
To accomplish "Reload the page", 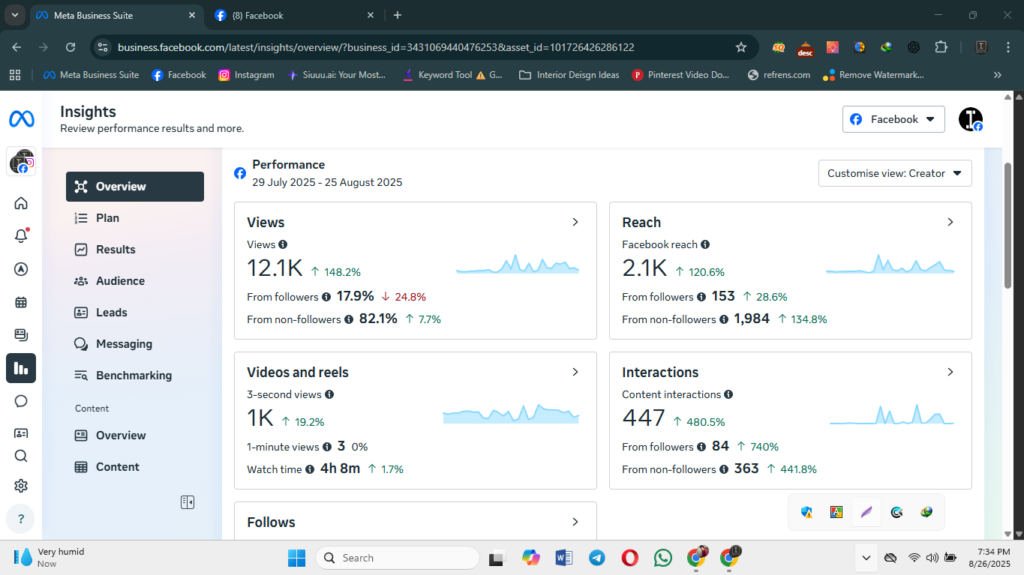I will coord(71,47).
